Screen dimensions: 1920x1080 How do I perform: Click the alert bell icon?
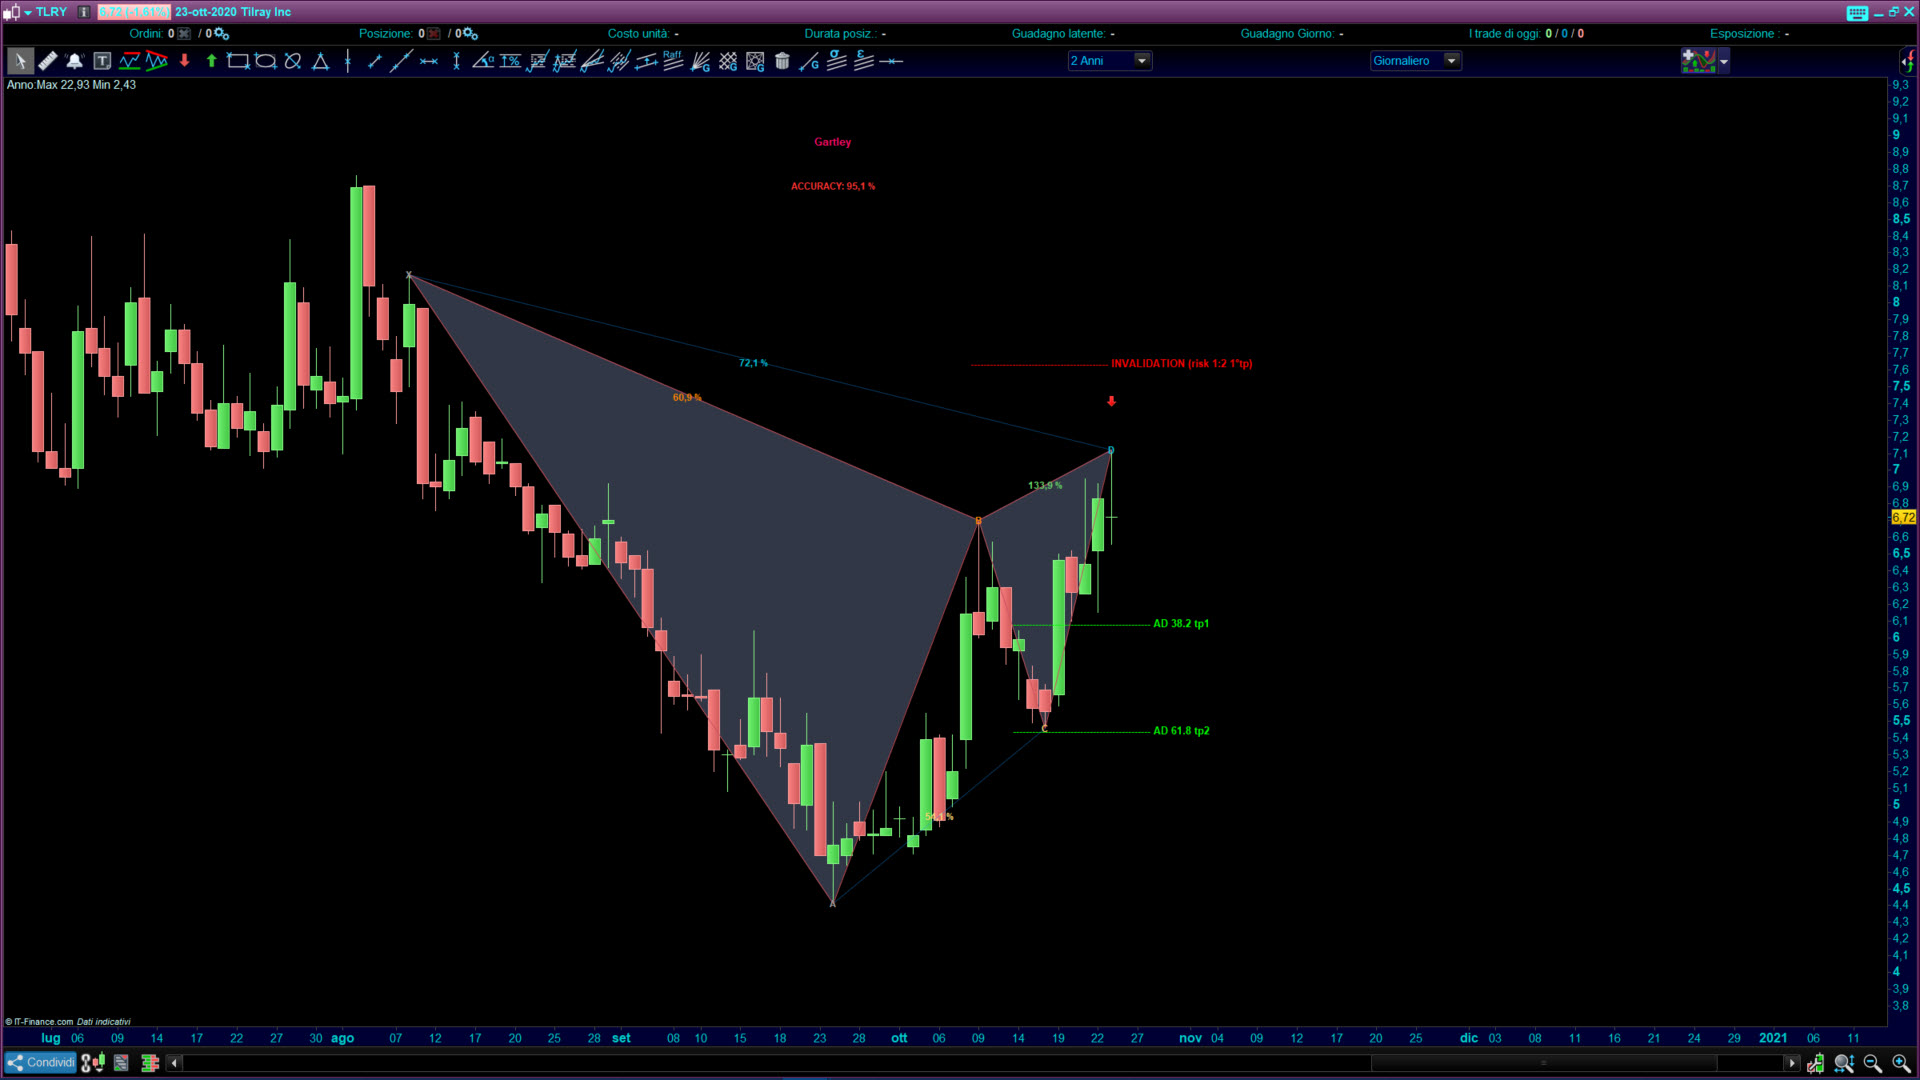[x=74, y=61]
